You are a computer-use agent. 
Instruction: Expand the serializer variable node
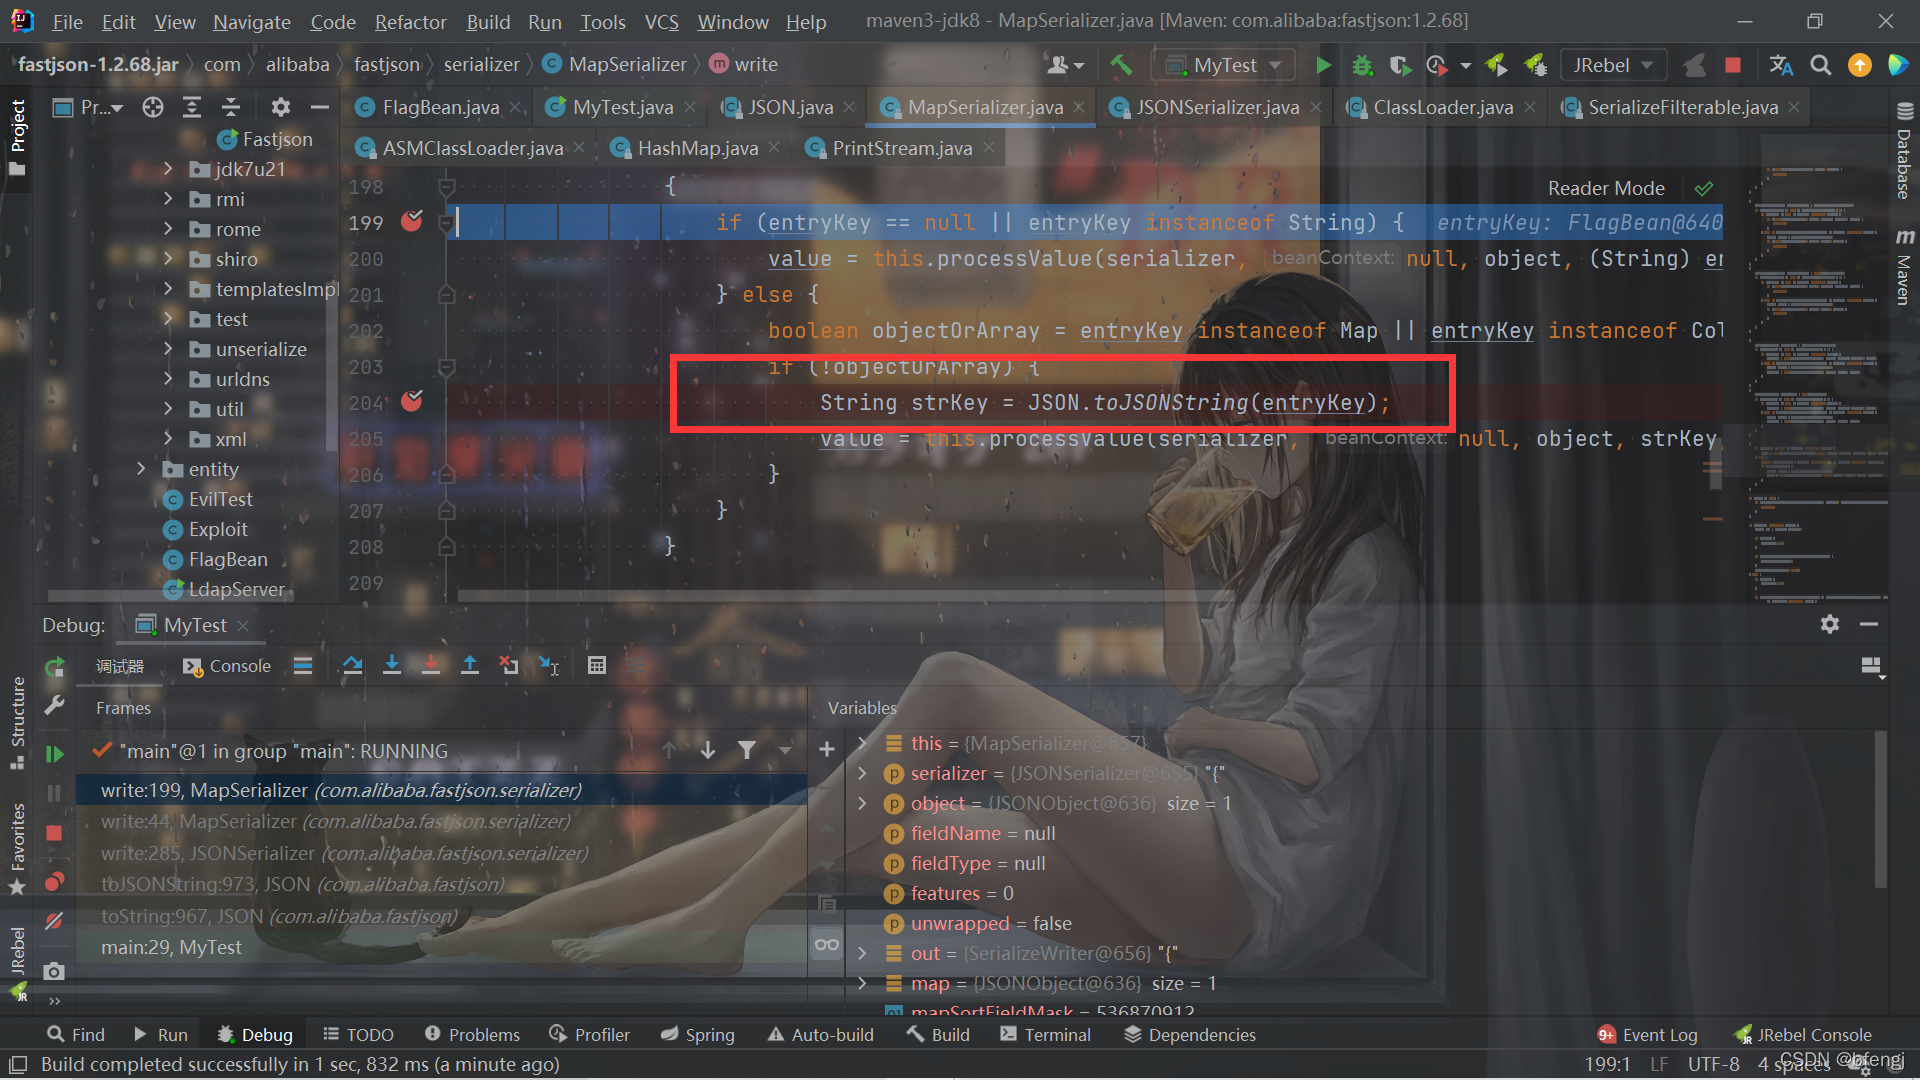pyautogui.click(x=862, y=773)
